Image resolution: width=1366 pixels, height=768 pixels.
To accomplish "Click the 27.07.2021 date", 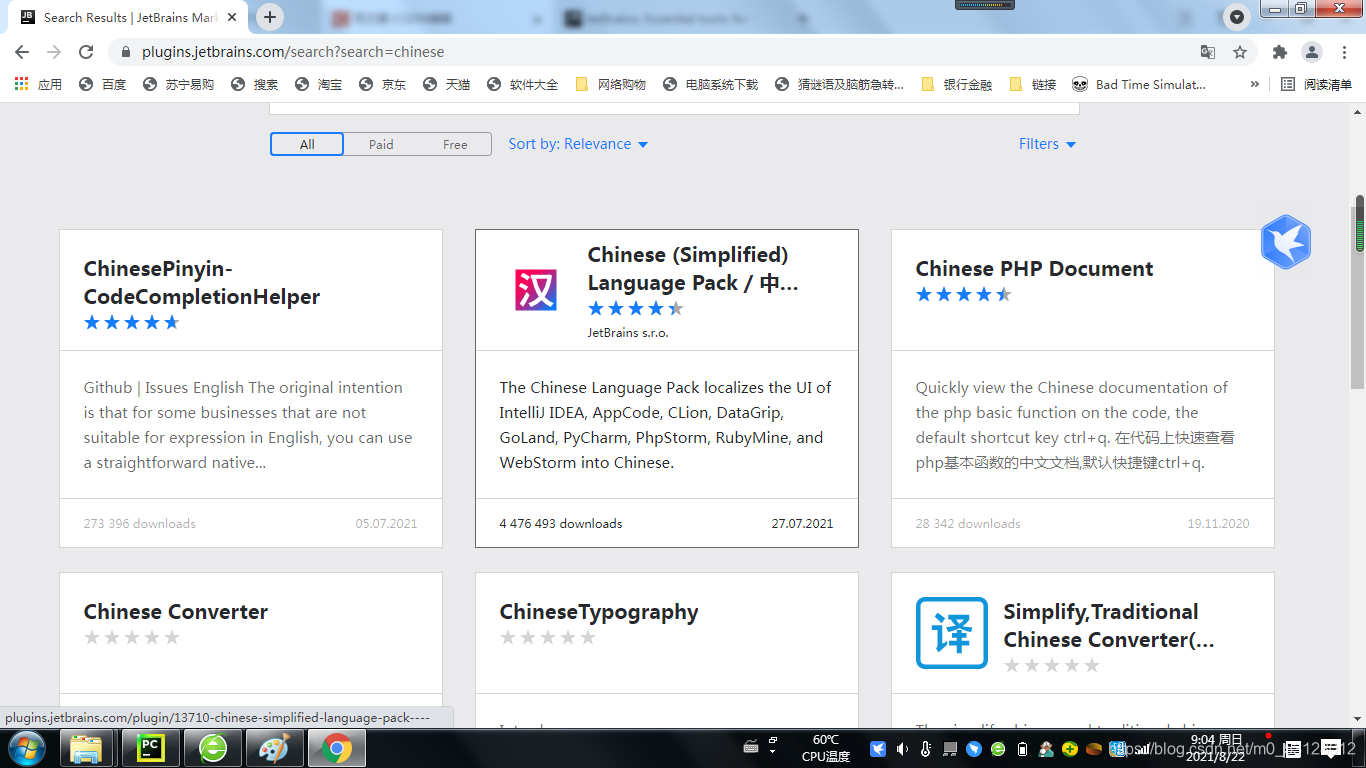I will pos(802,524).
